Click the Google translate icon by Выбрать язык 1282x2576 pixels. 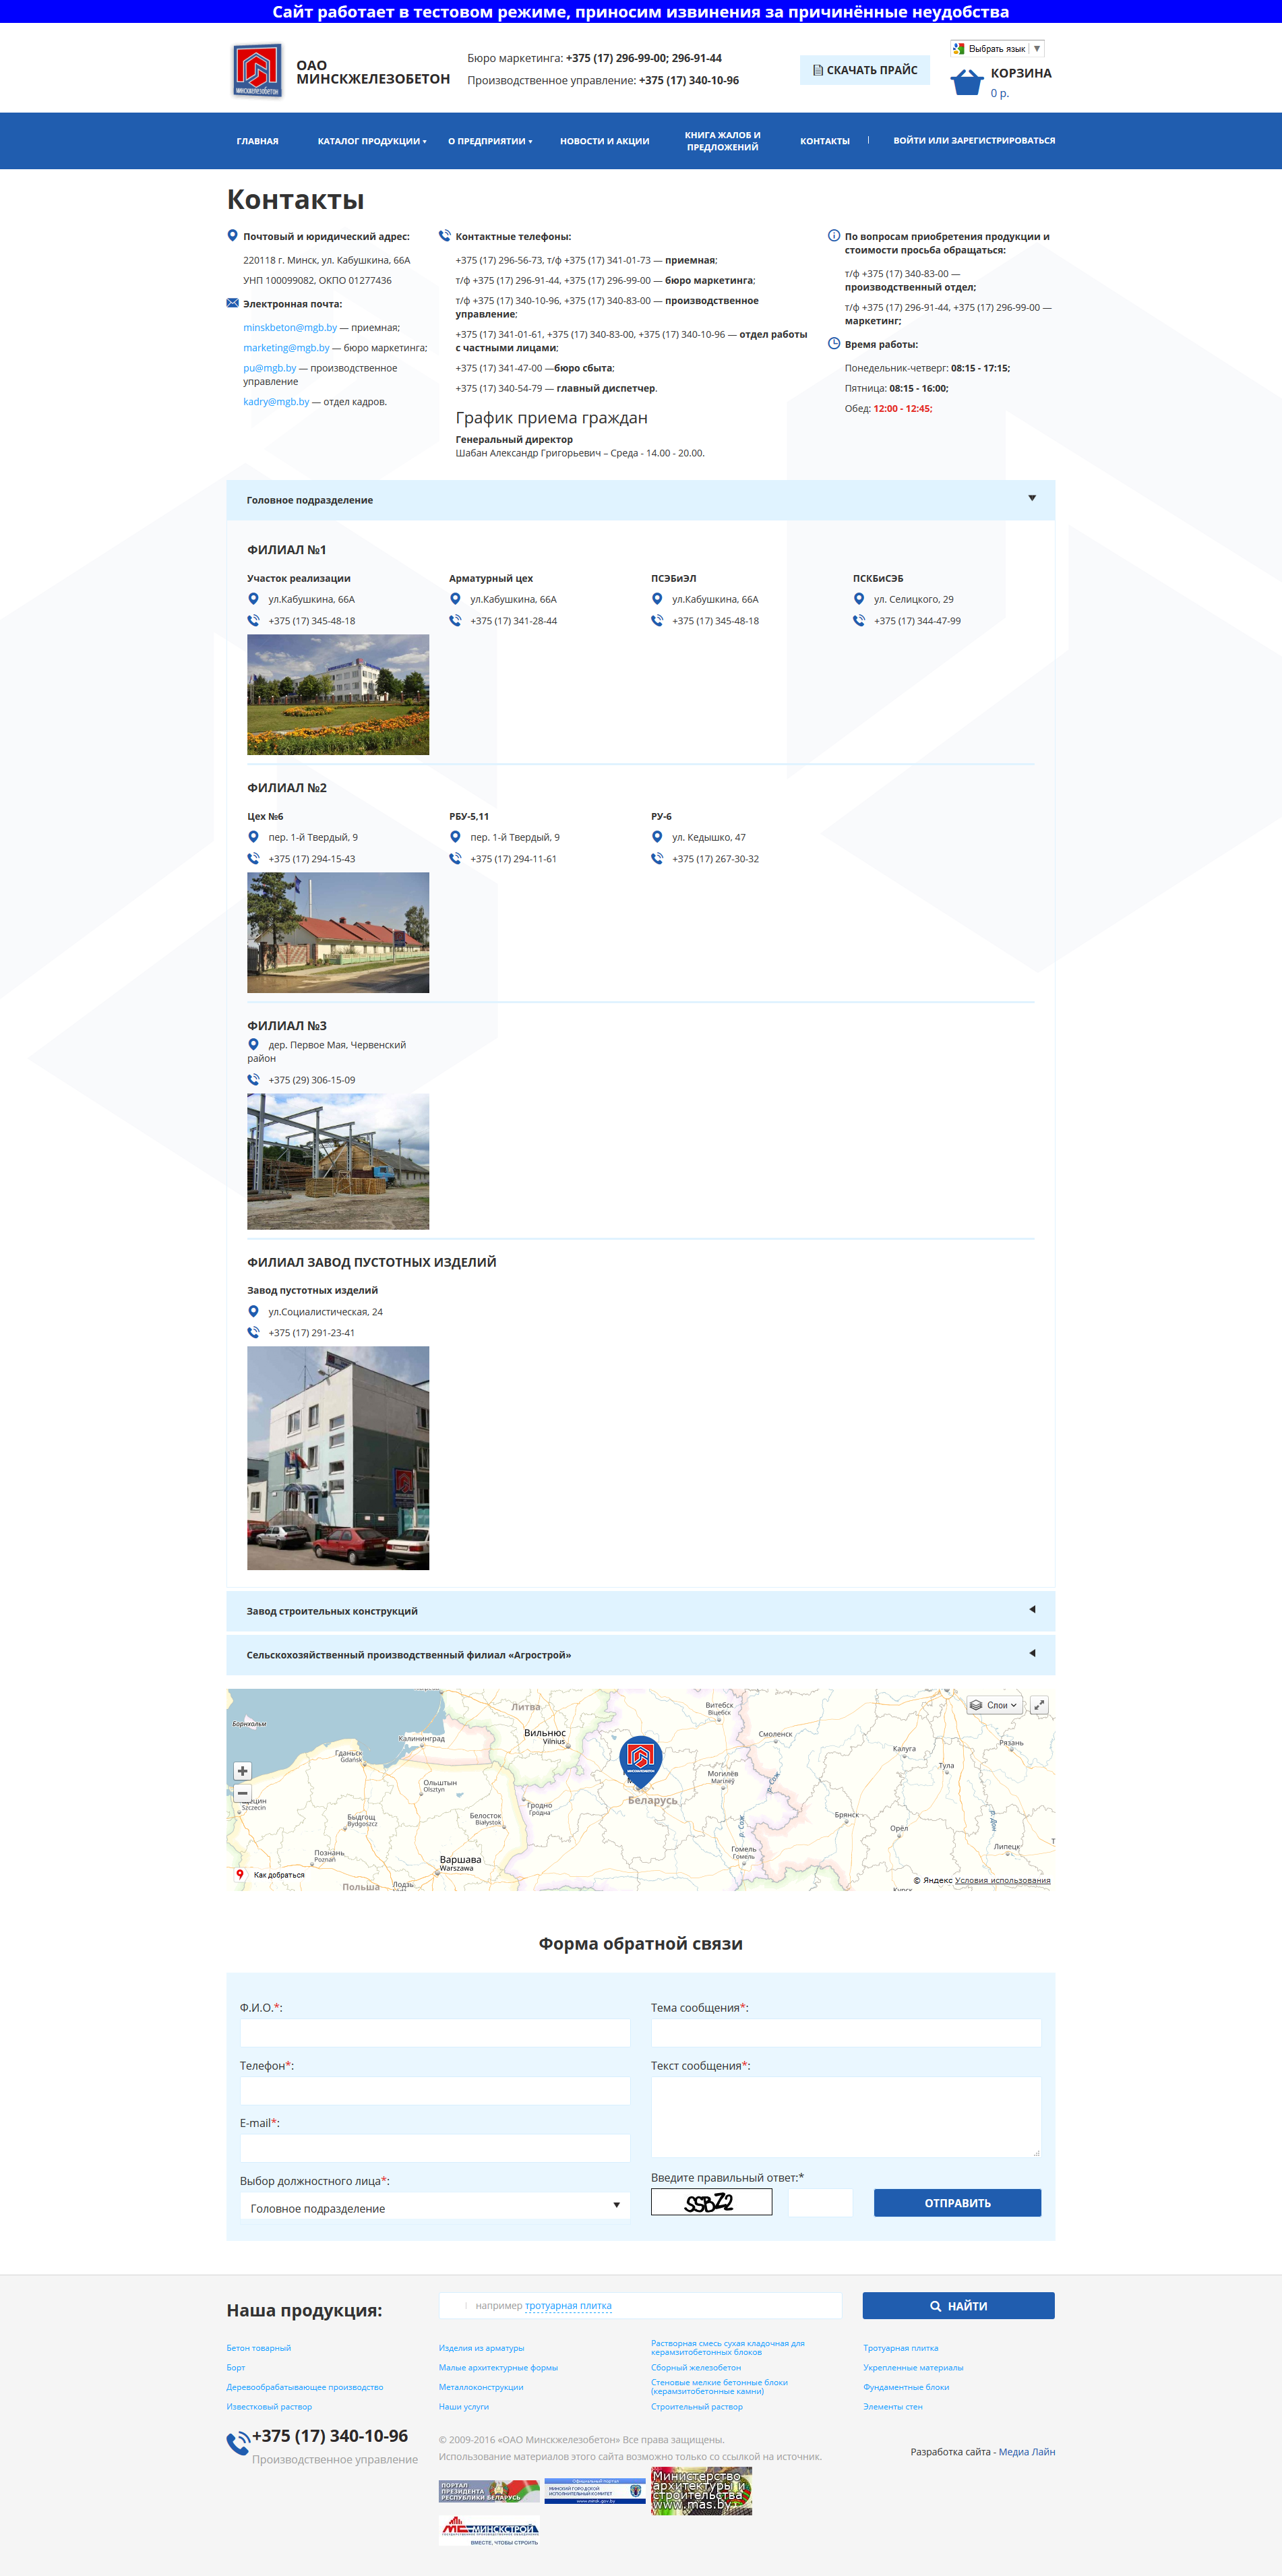coord(959,48)
